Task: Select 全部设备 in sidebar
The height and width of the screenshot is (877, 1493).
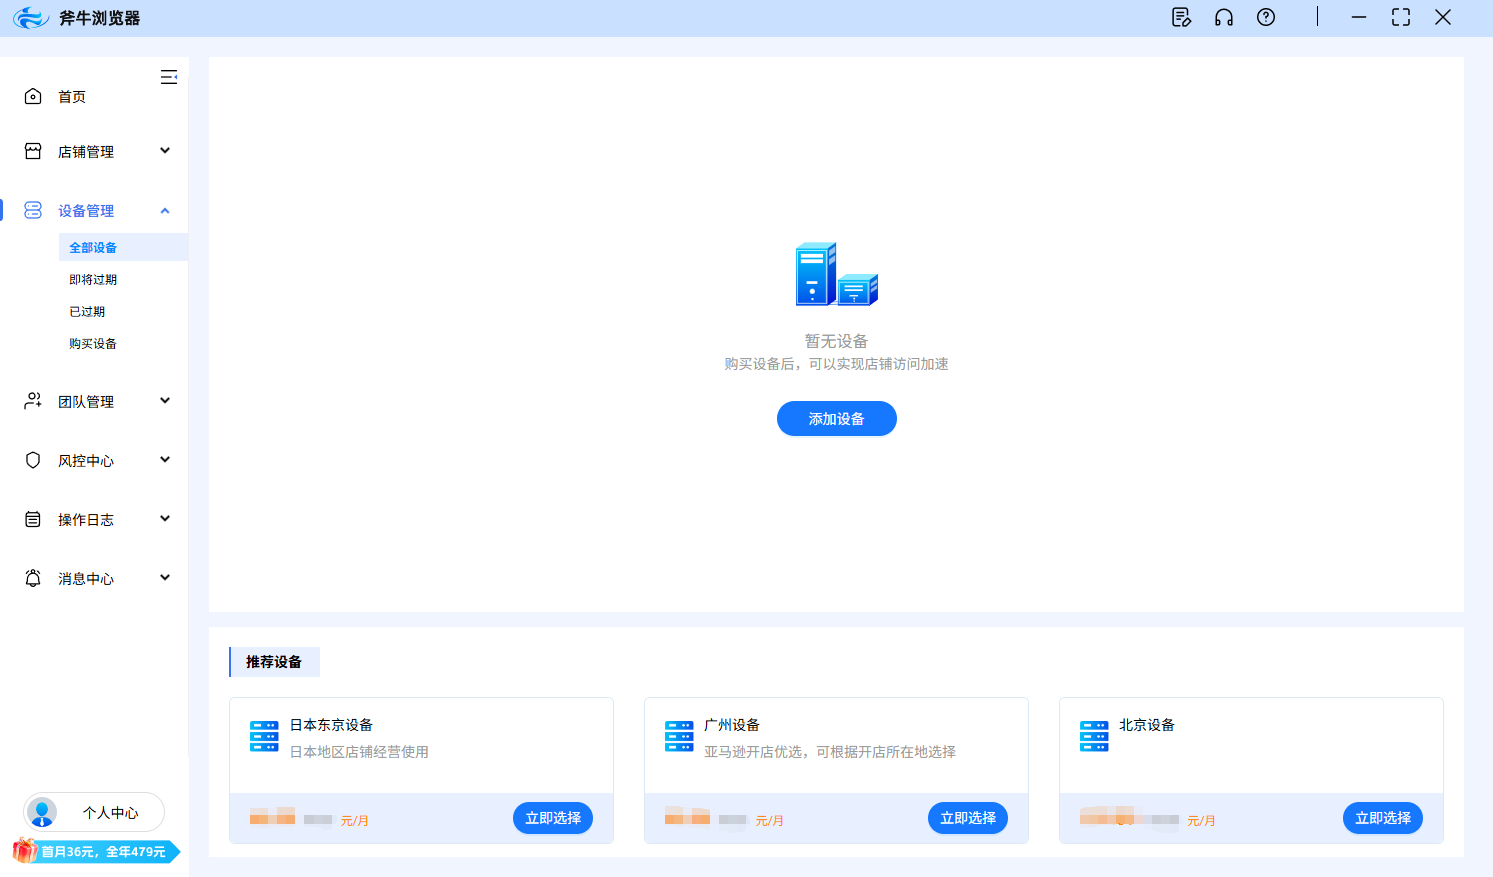Action: pyautogui.click(x=93, y=248)
